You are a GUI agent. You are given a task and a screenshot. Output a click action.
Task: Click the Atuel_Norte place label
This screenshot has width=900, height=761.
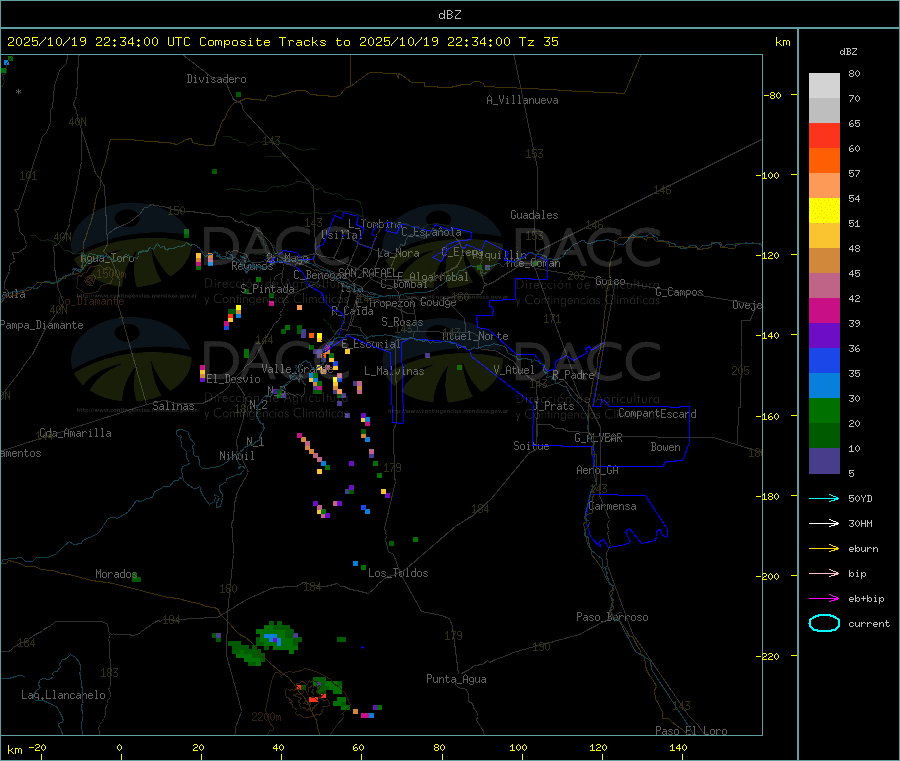tap(475, 336)
